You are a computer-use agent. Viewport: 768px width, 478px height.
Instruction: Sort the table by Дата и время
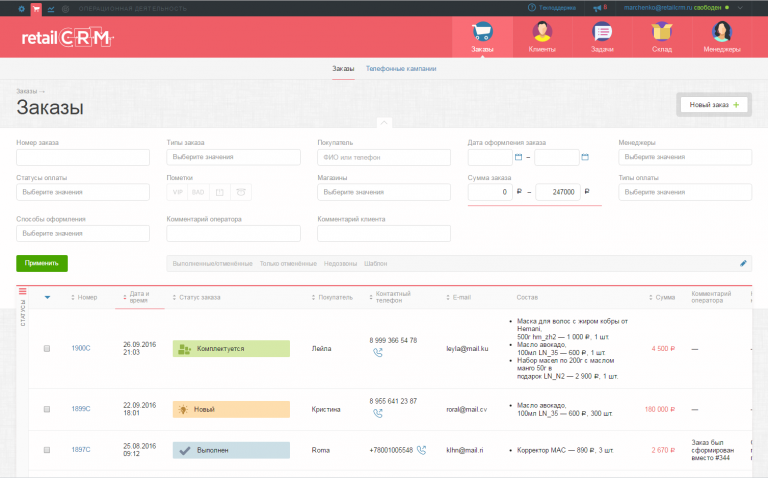coord(136,297)
